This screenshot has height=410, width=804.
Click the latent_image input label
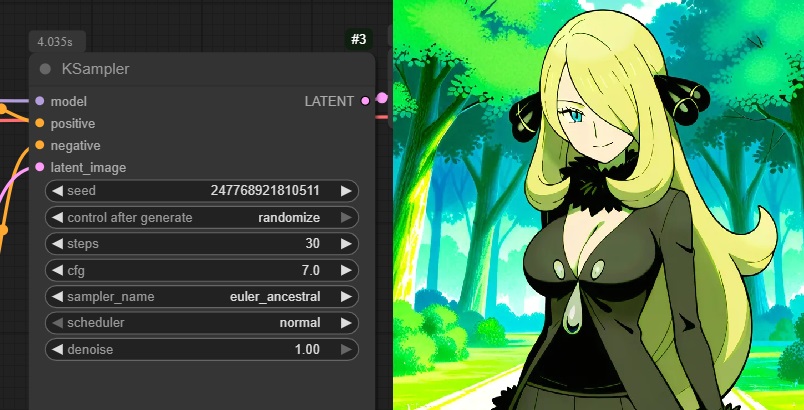tap(88, 168)
